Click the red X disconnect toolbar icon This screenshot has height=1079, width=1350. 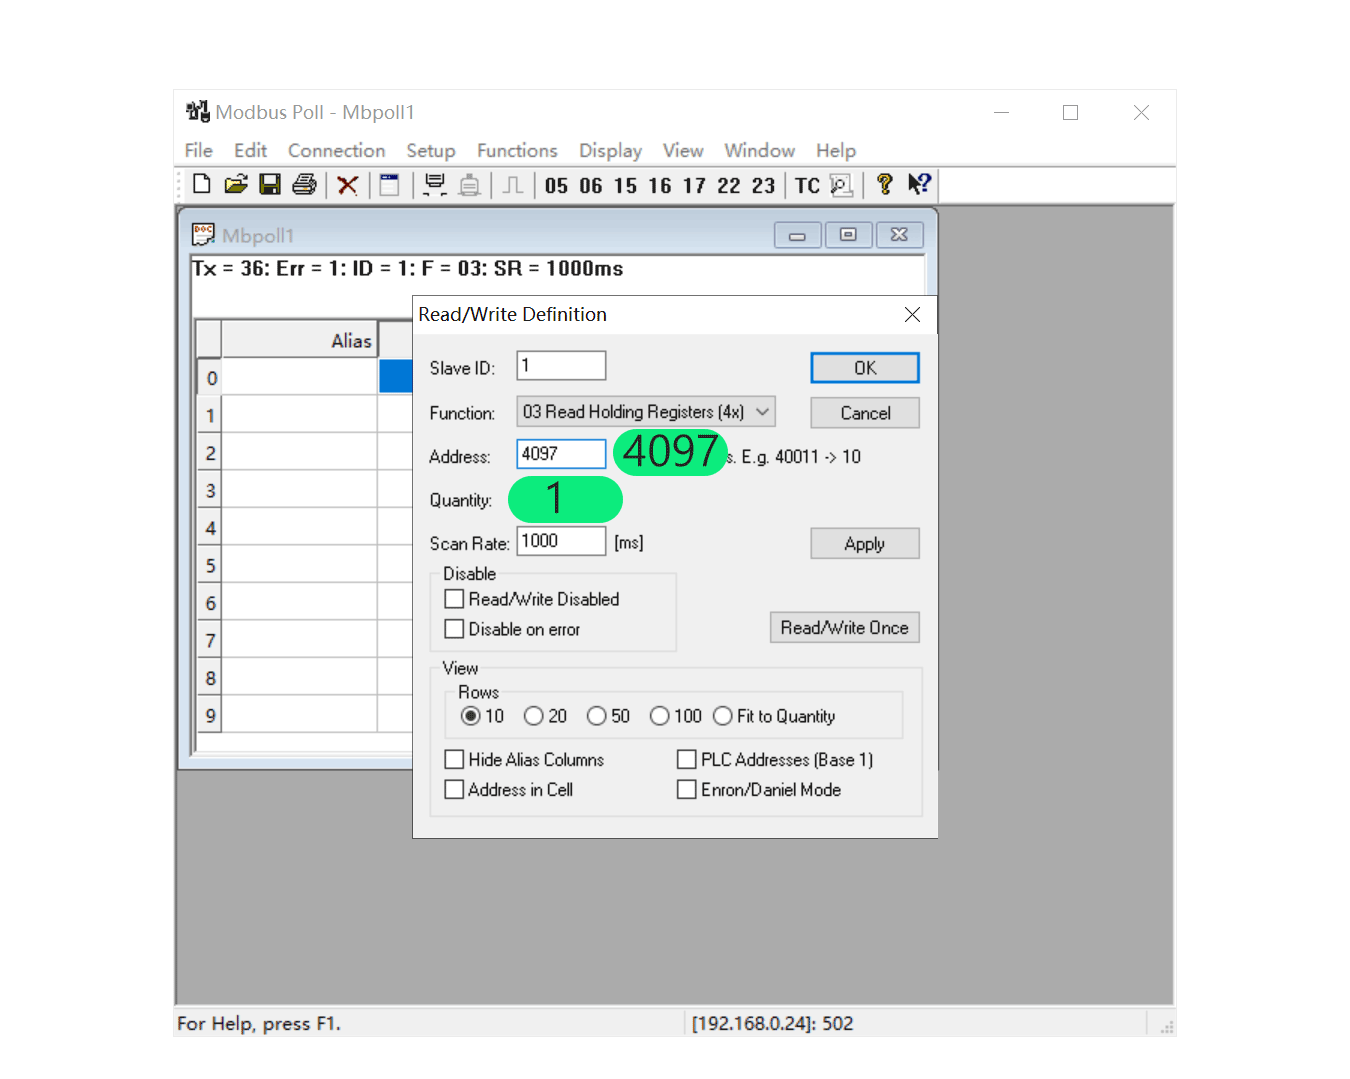pyautogui.click(x=347, y=184)
